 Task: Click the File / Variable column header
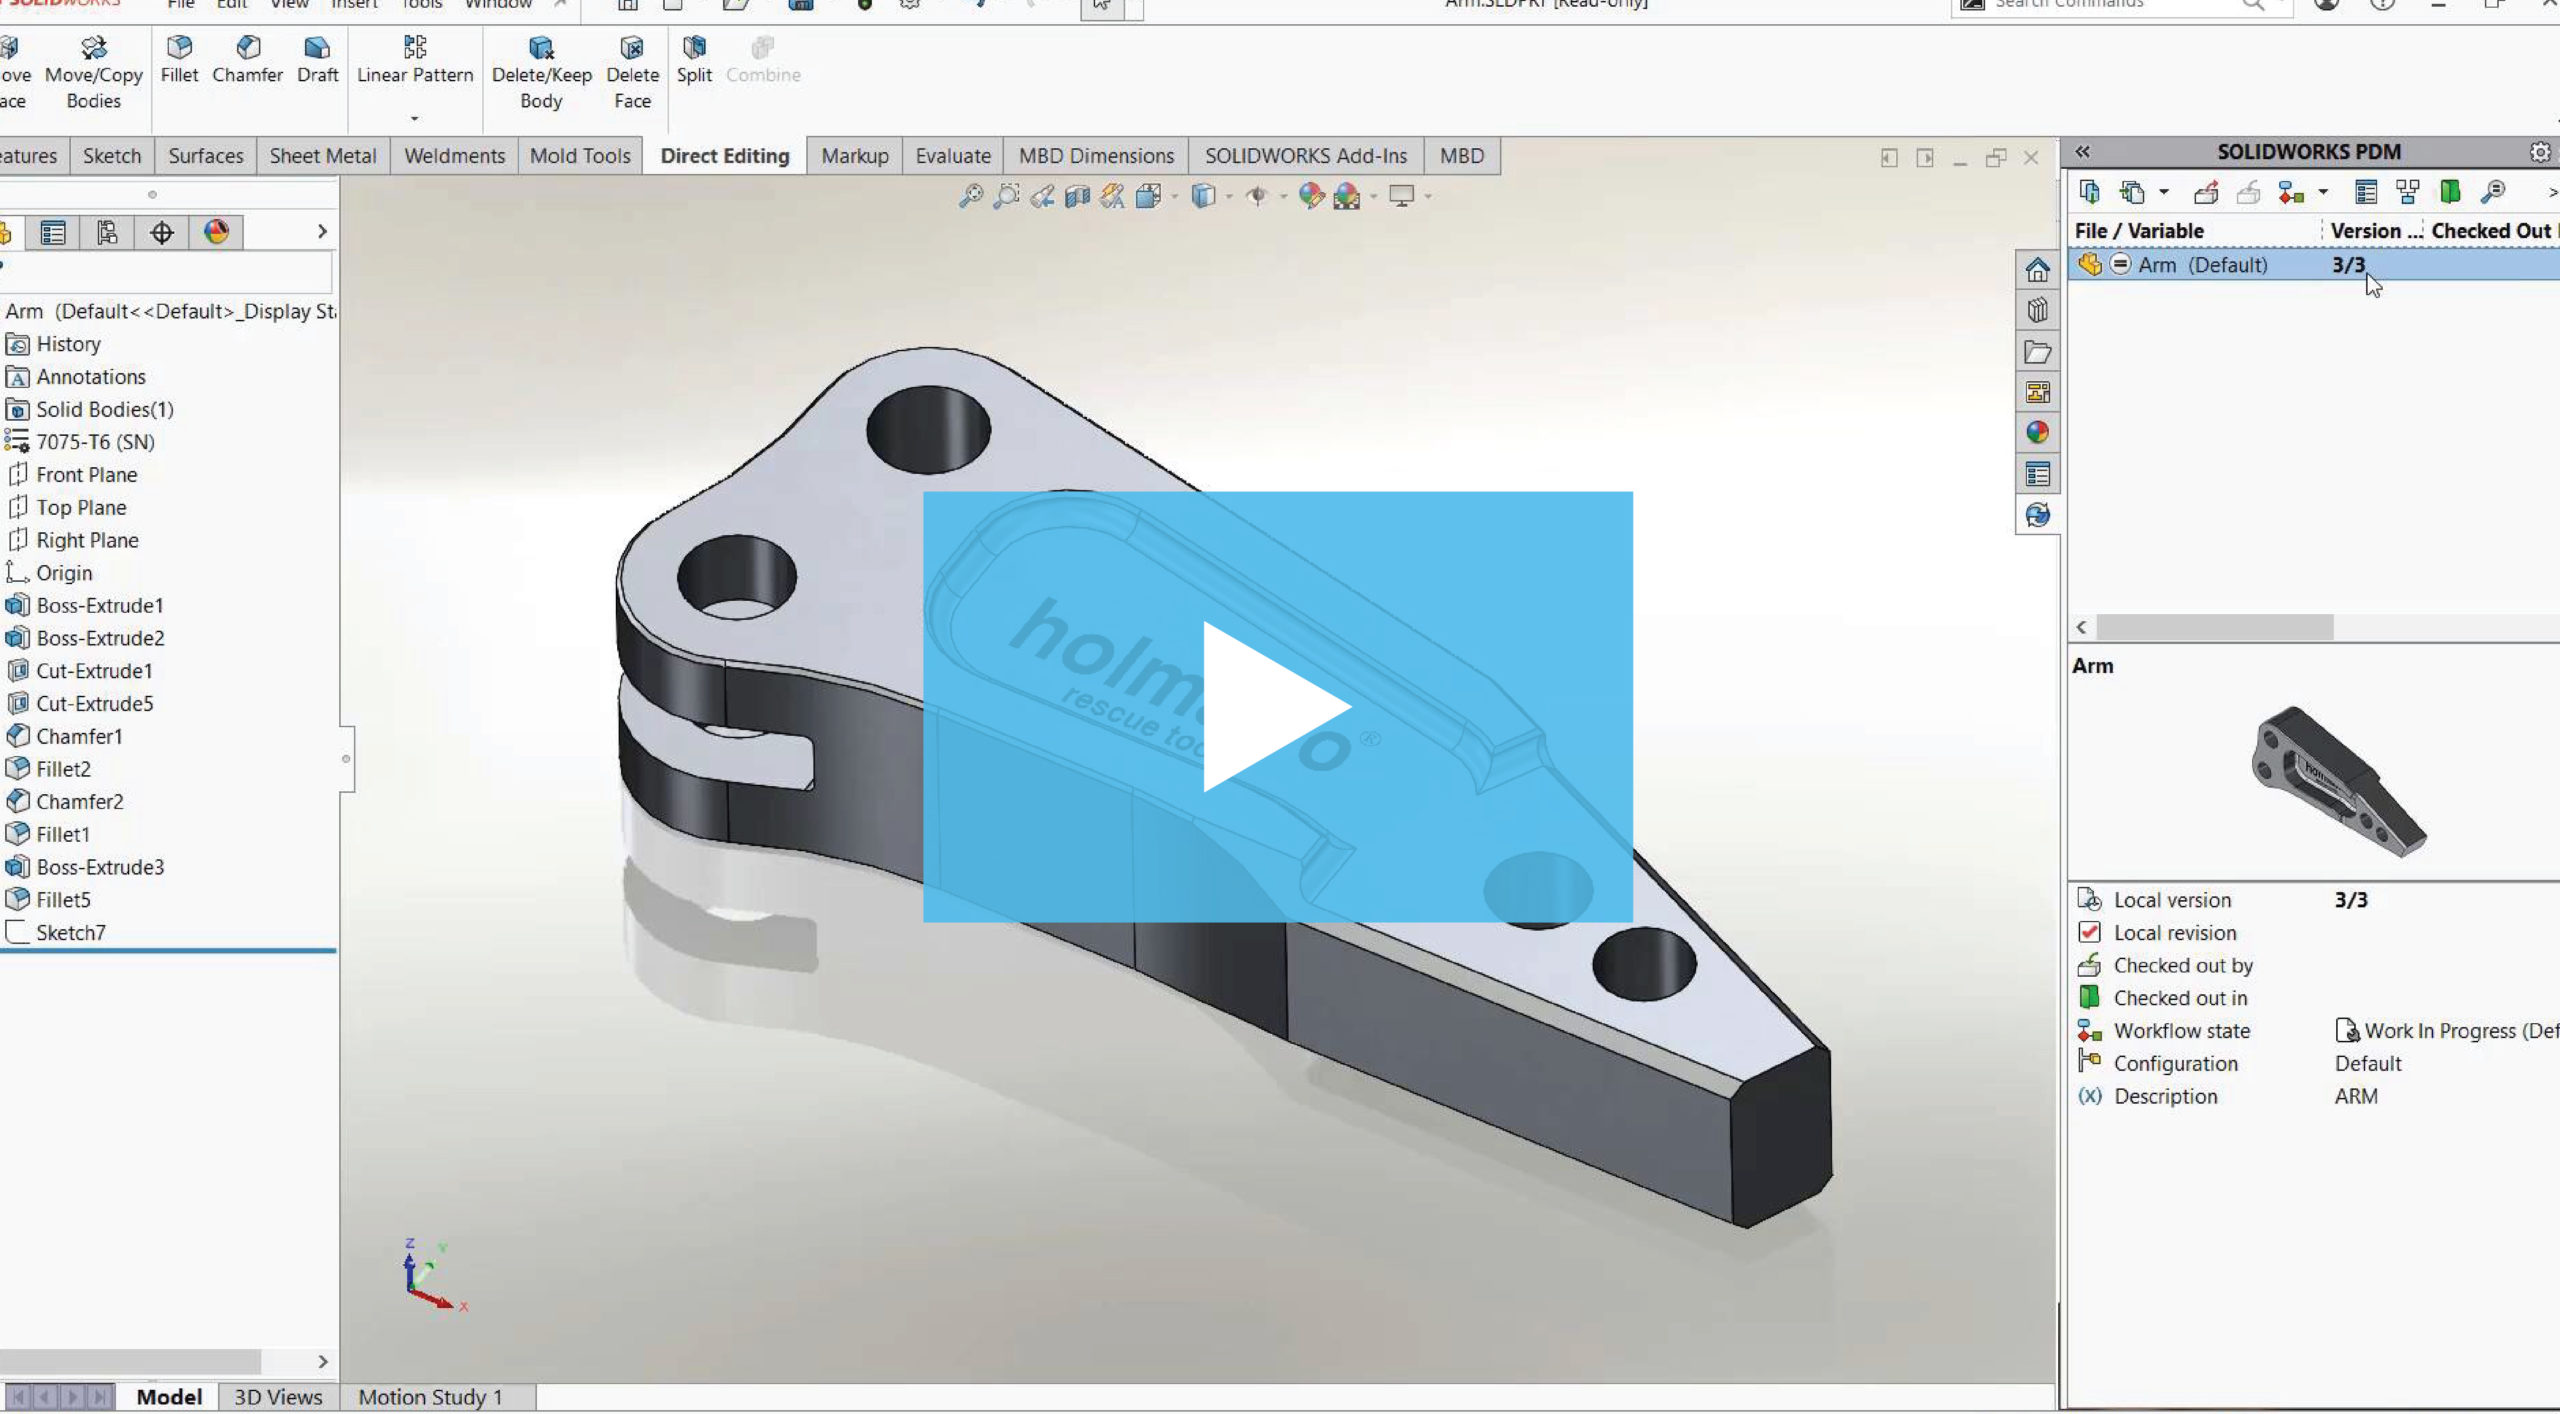click(x=2139, y=231)
